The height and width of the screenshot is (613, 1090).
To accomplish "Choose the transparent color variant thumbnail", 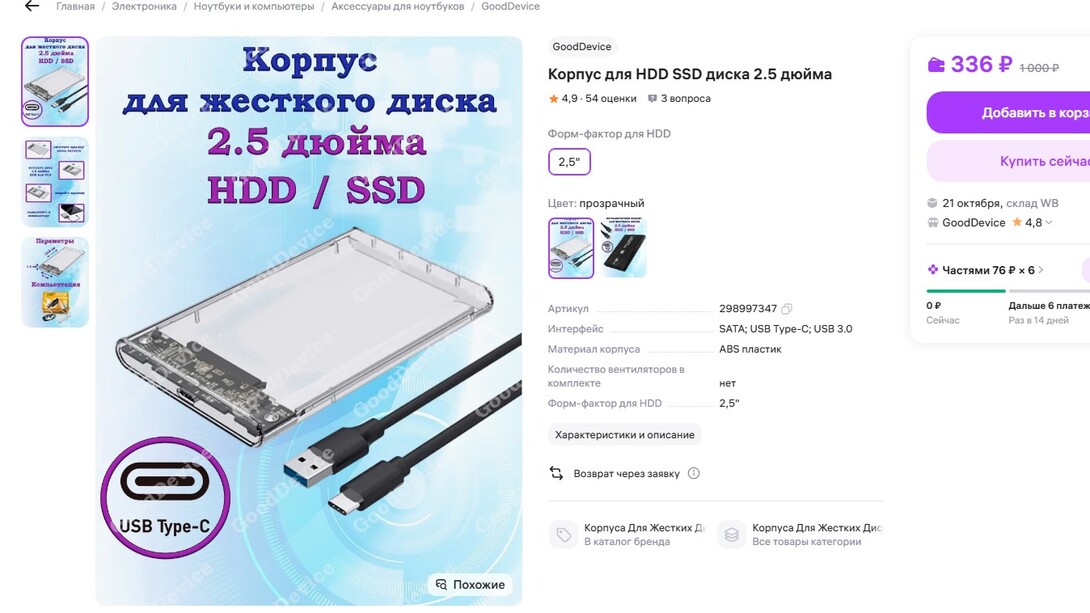I will tap(571, 247).
